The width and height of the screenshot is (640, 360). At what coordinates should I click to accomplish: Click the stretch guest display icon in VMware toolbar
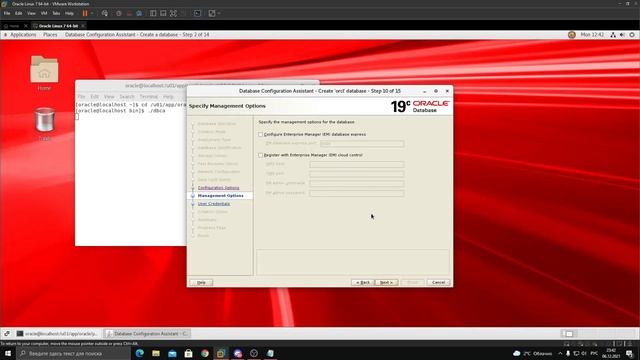click(212, 13)
